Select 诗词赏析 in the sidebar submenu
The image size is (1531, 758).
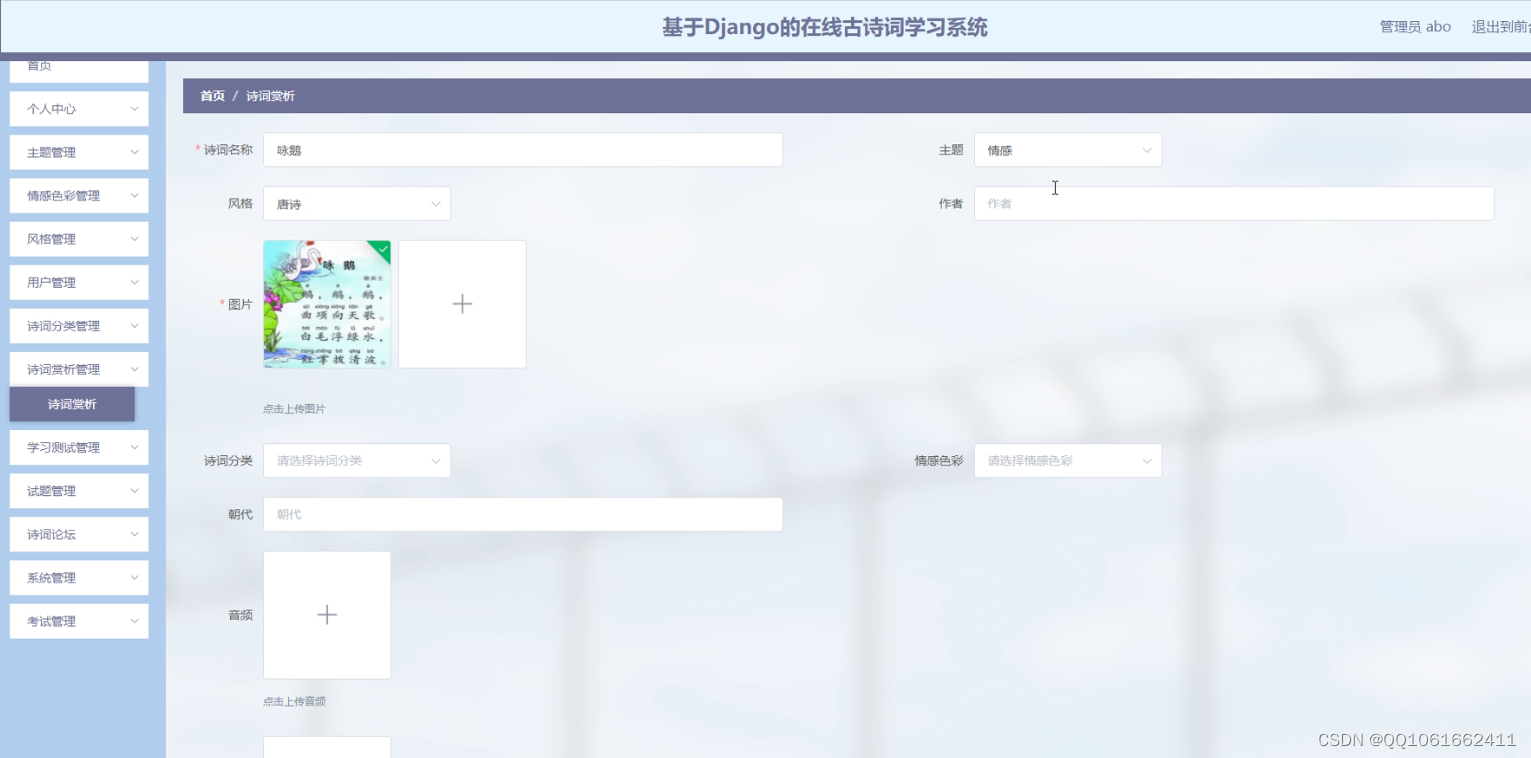click(x=72, y=404)
